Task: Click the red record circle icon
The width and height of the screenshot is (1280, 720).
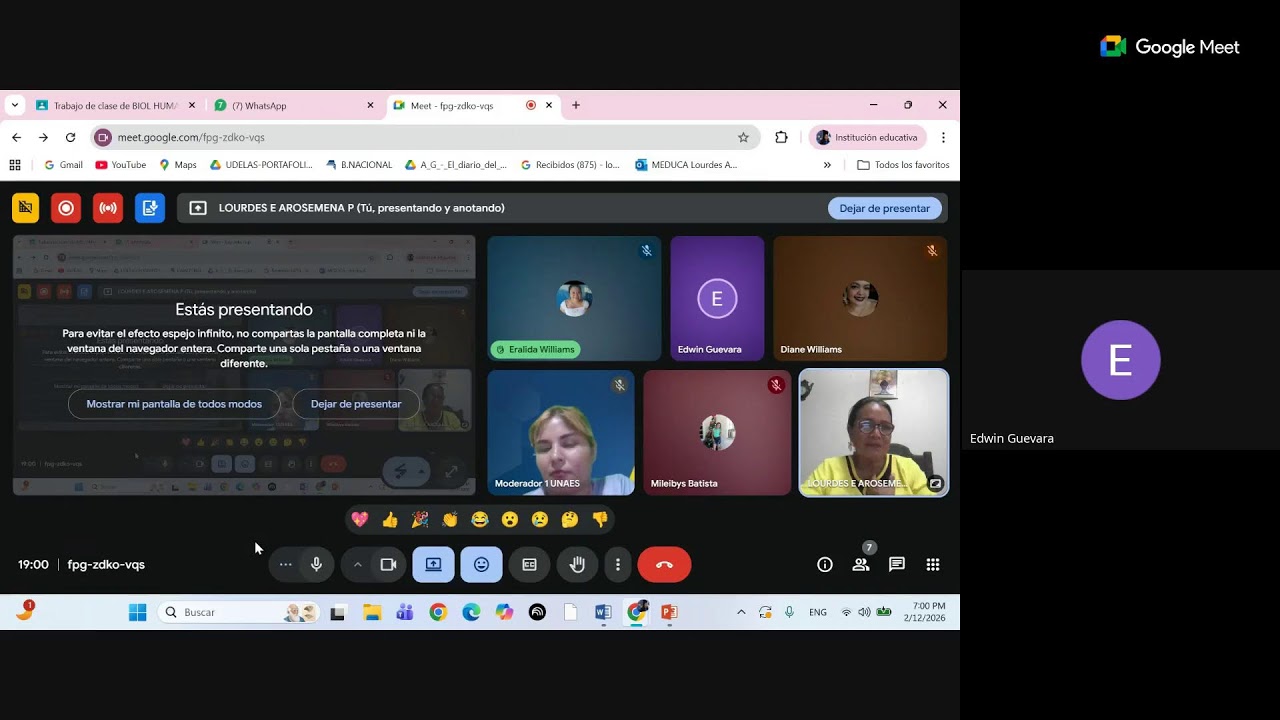Action: coord(66,208)
